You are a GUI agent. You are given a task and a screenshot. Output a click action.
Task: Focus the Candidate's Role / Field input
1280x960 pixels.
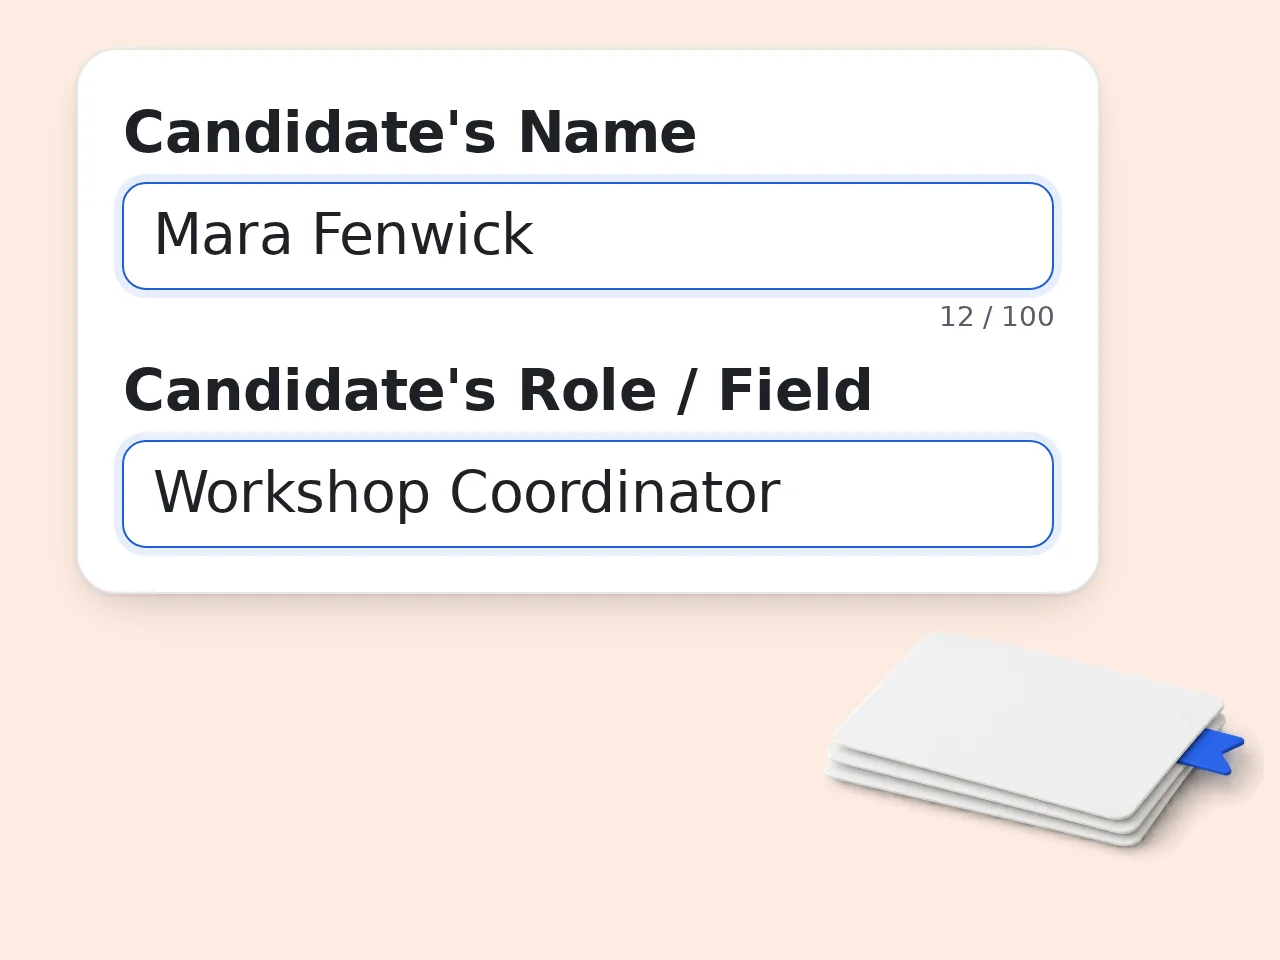(588, 494)
